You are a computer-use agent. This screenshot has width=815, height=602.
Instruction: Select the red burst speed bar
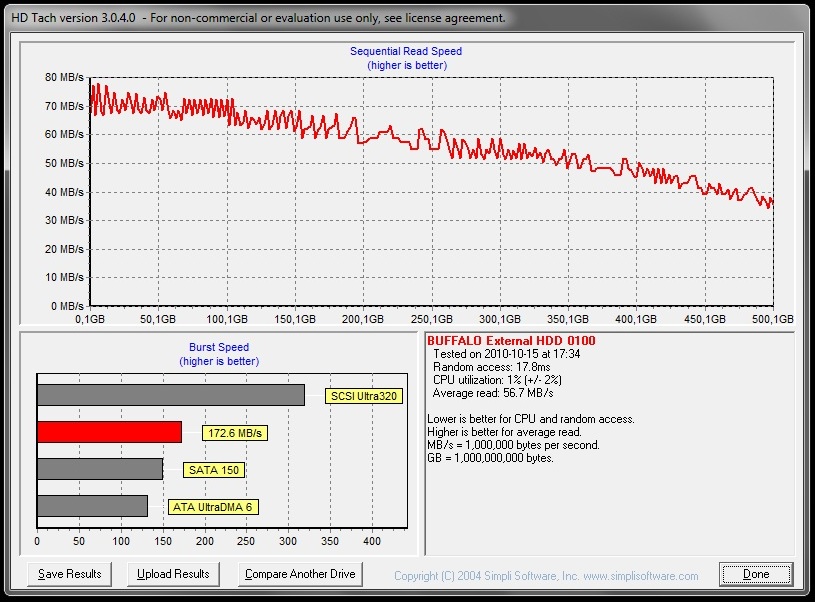pos(109,432)
